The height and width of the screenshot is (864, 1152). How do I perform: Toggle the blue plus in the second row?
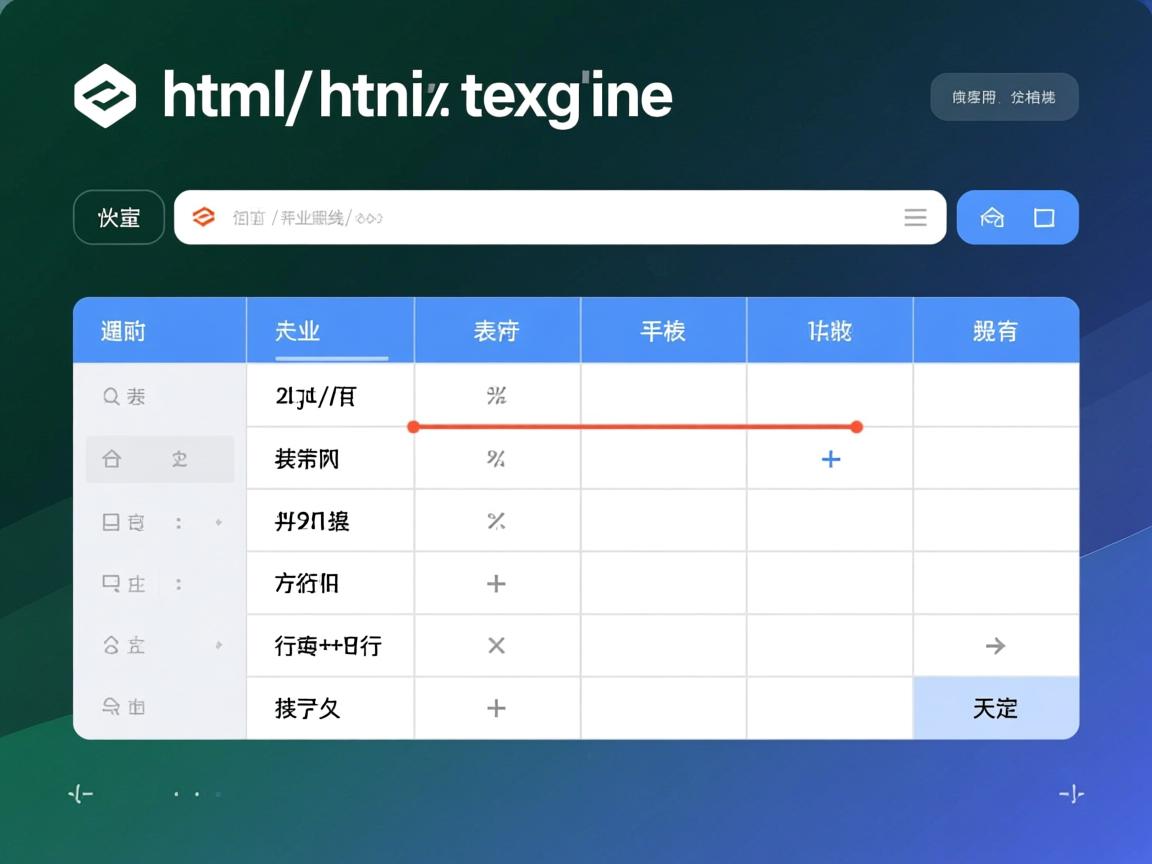click(x=830, y=458)
